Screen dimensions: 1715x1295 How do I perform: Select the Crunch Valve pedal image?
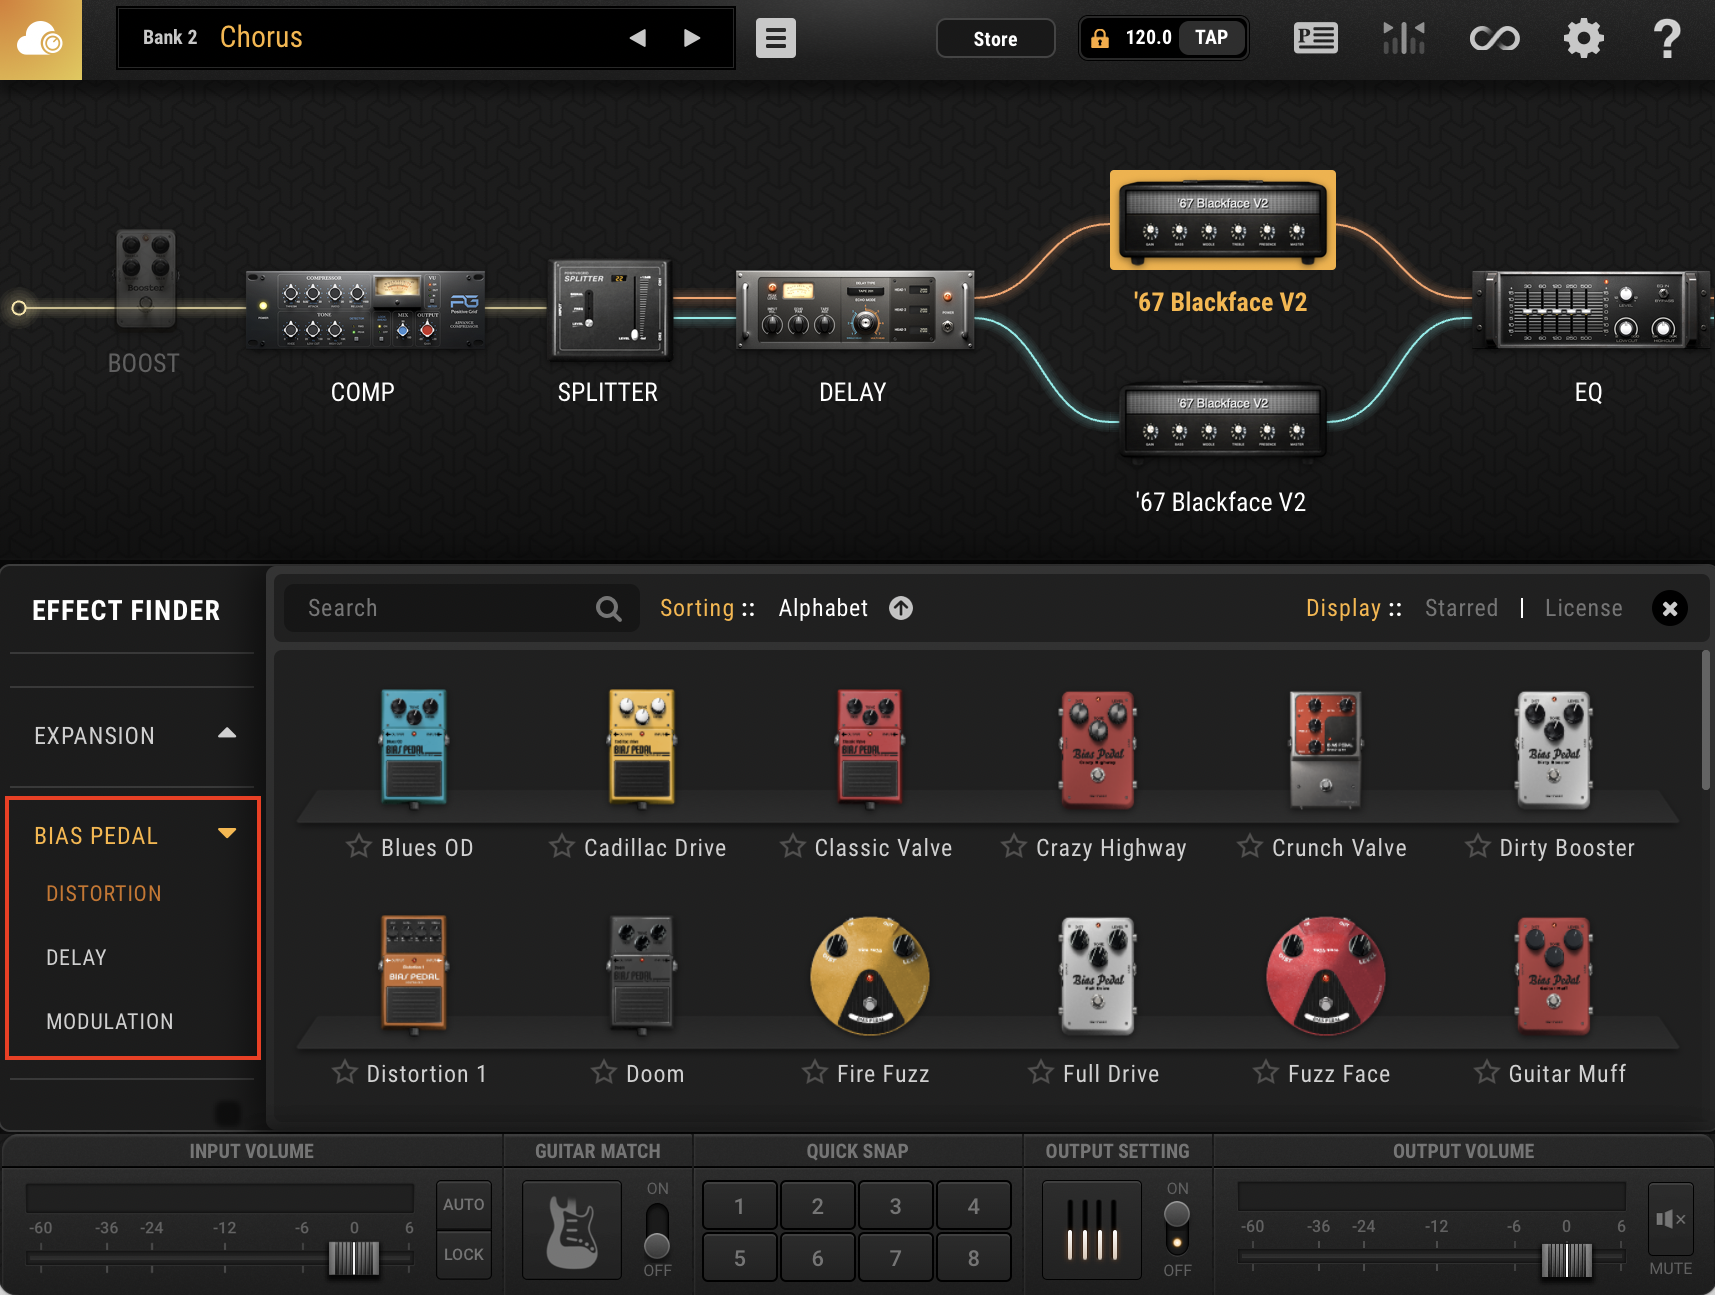[x=1326, y=749]
